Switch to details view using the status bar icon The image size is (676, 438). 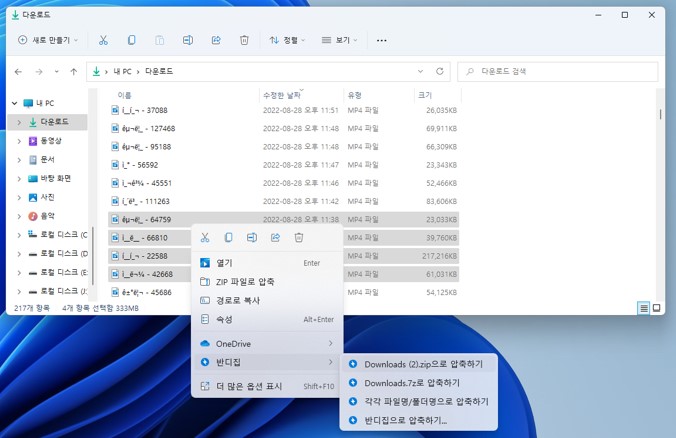click(x=643, y=308)
